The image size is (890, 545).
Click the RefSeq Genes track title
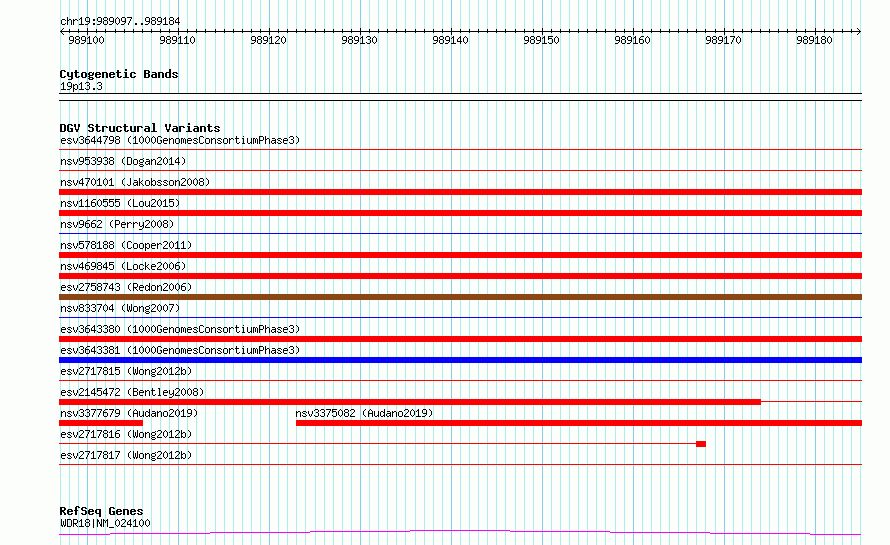click(101, 512)
